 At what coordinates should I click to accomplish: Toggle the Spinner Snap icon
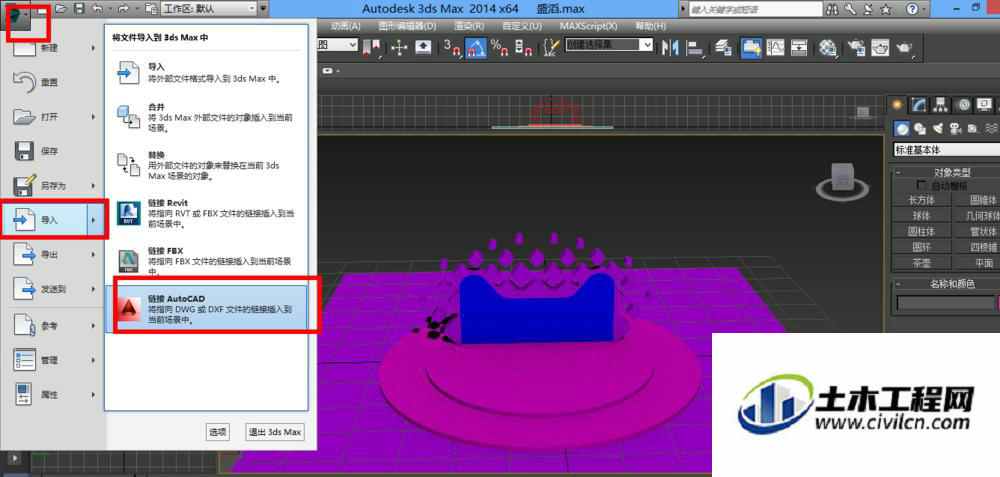pyautogui.click(x=523, y=48)
